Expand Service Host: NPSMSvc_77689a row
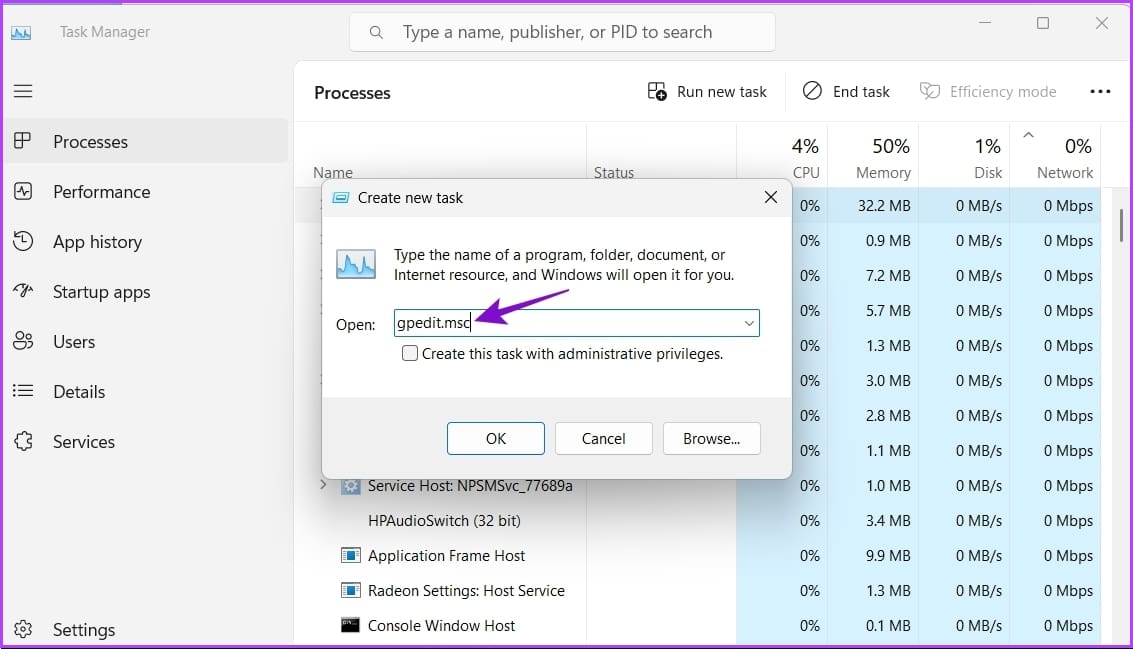This screenshot has width=1133, height=649. pos(324,485)
